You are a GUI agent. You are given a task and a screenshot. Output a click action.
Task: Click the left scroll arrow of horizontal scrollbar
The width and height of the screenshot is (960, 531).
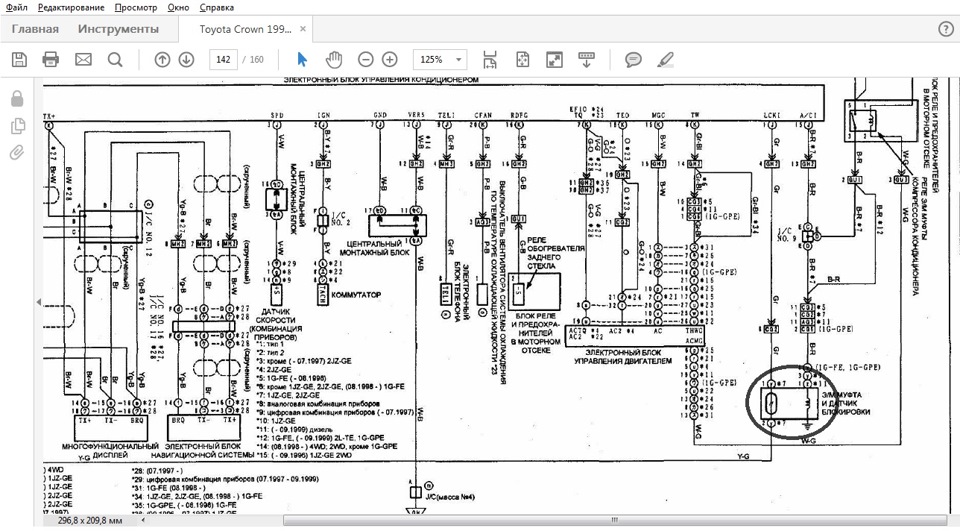pos(143,520)
